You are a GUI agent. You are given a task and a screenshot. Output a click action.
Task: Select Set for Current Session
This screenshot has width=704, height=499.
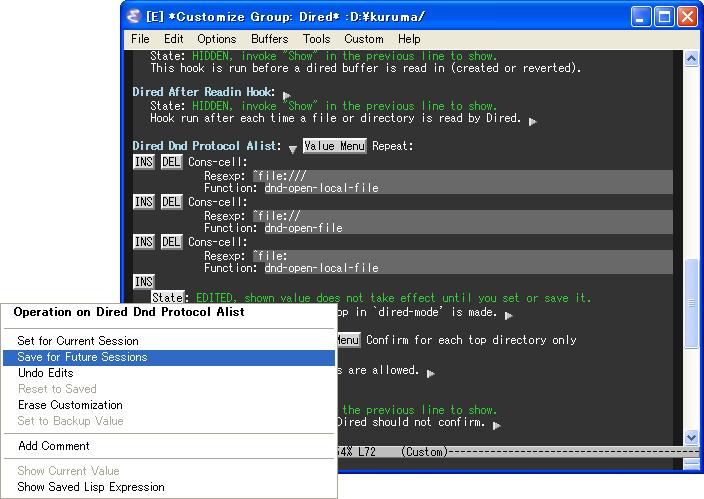pos(78,341)
